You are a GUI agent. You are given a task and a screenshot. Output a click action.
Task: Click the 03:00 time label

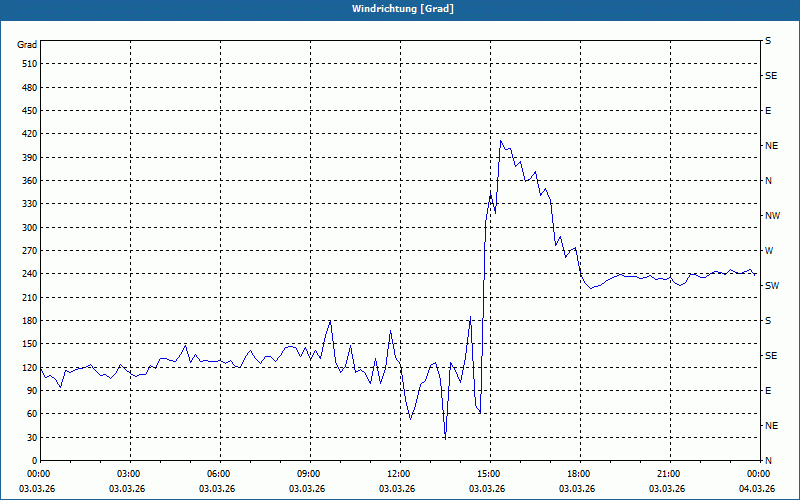(130, 474)
